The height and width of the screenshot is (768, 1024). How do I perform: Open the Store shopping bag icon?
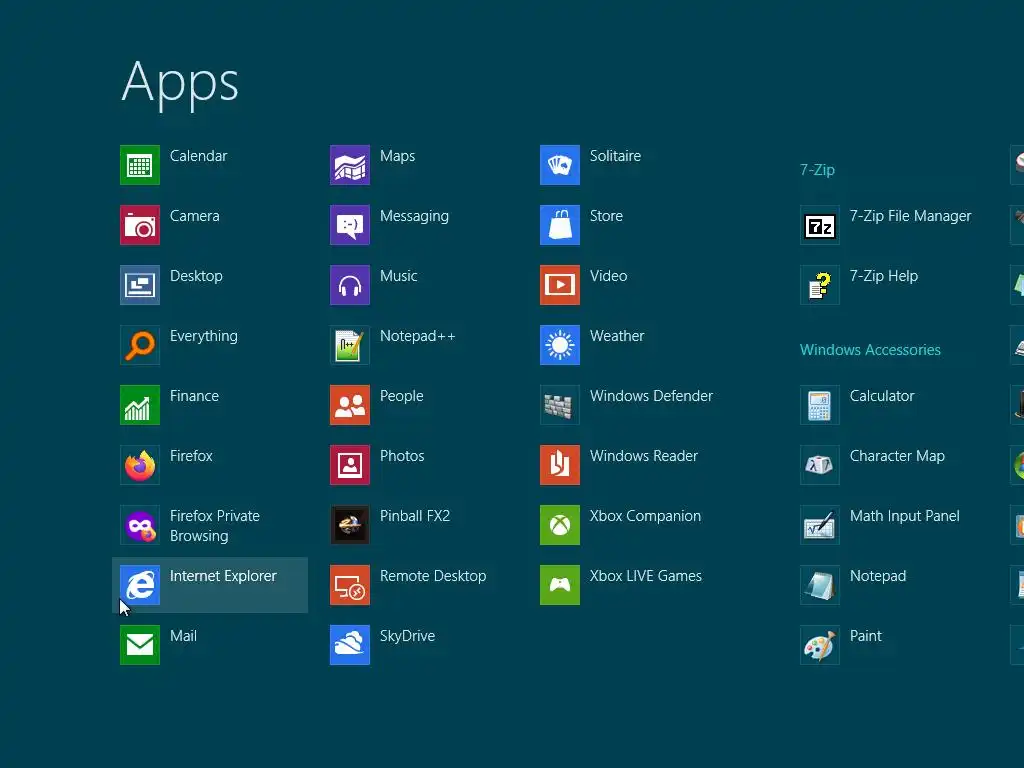coord(560,225)
